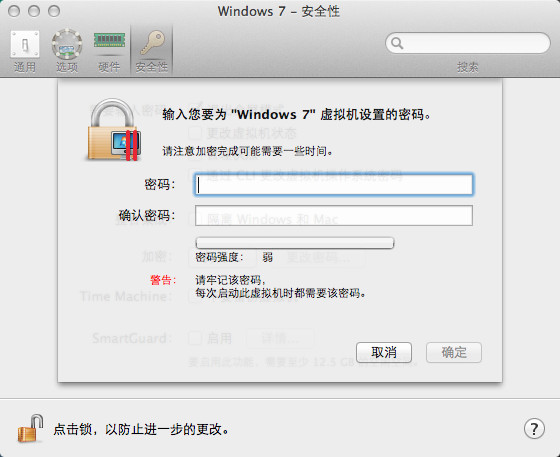Click the question mark help button
560x457 pixels.
click(x=534, y=428)
